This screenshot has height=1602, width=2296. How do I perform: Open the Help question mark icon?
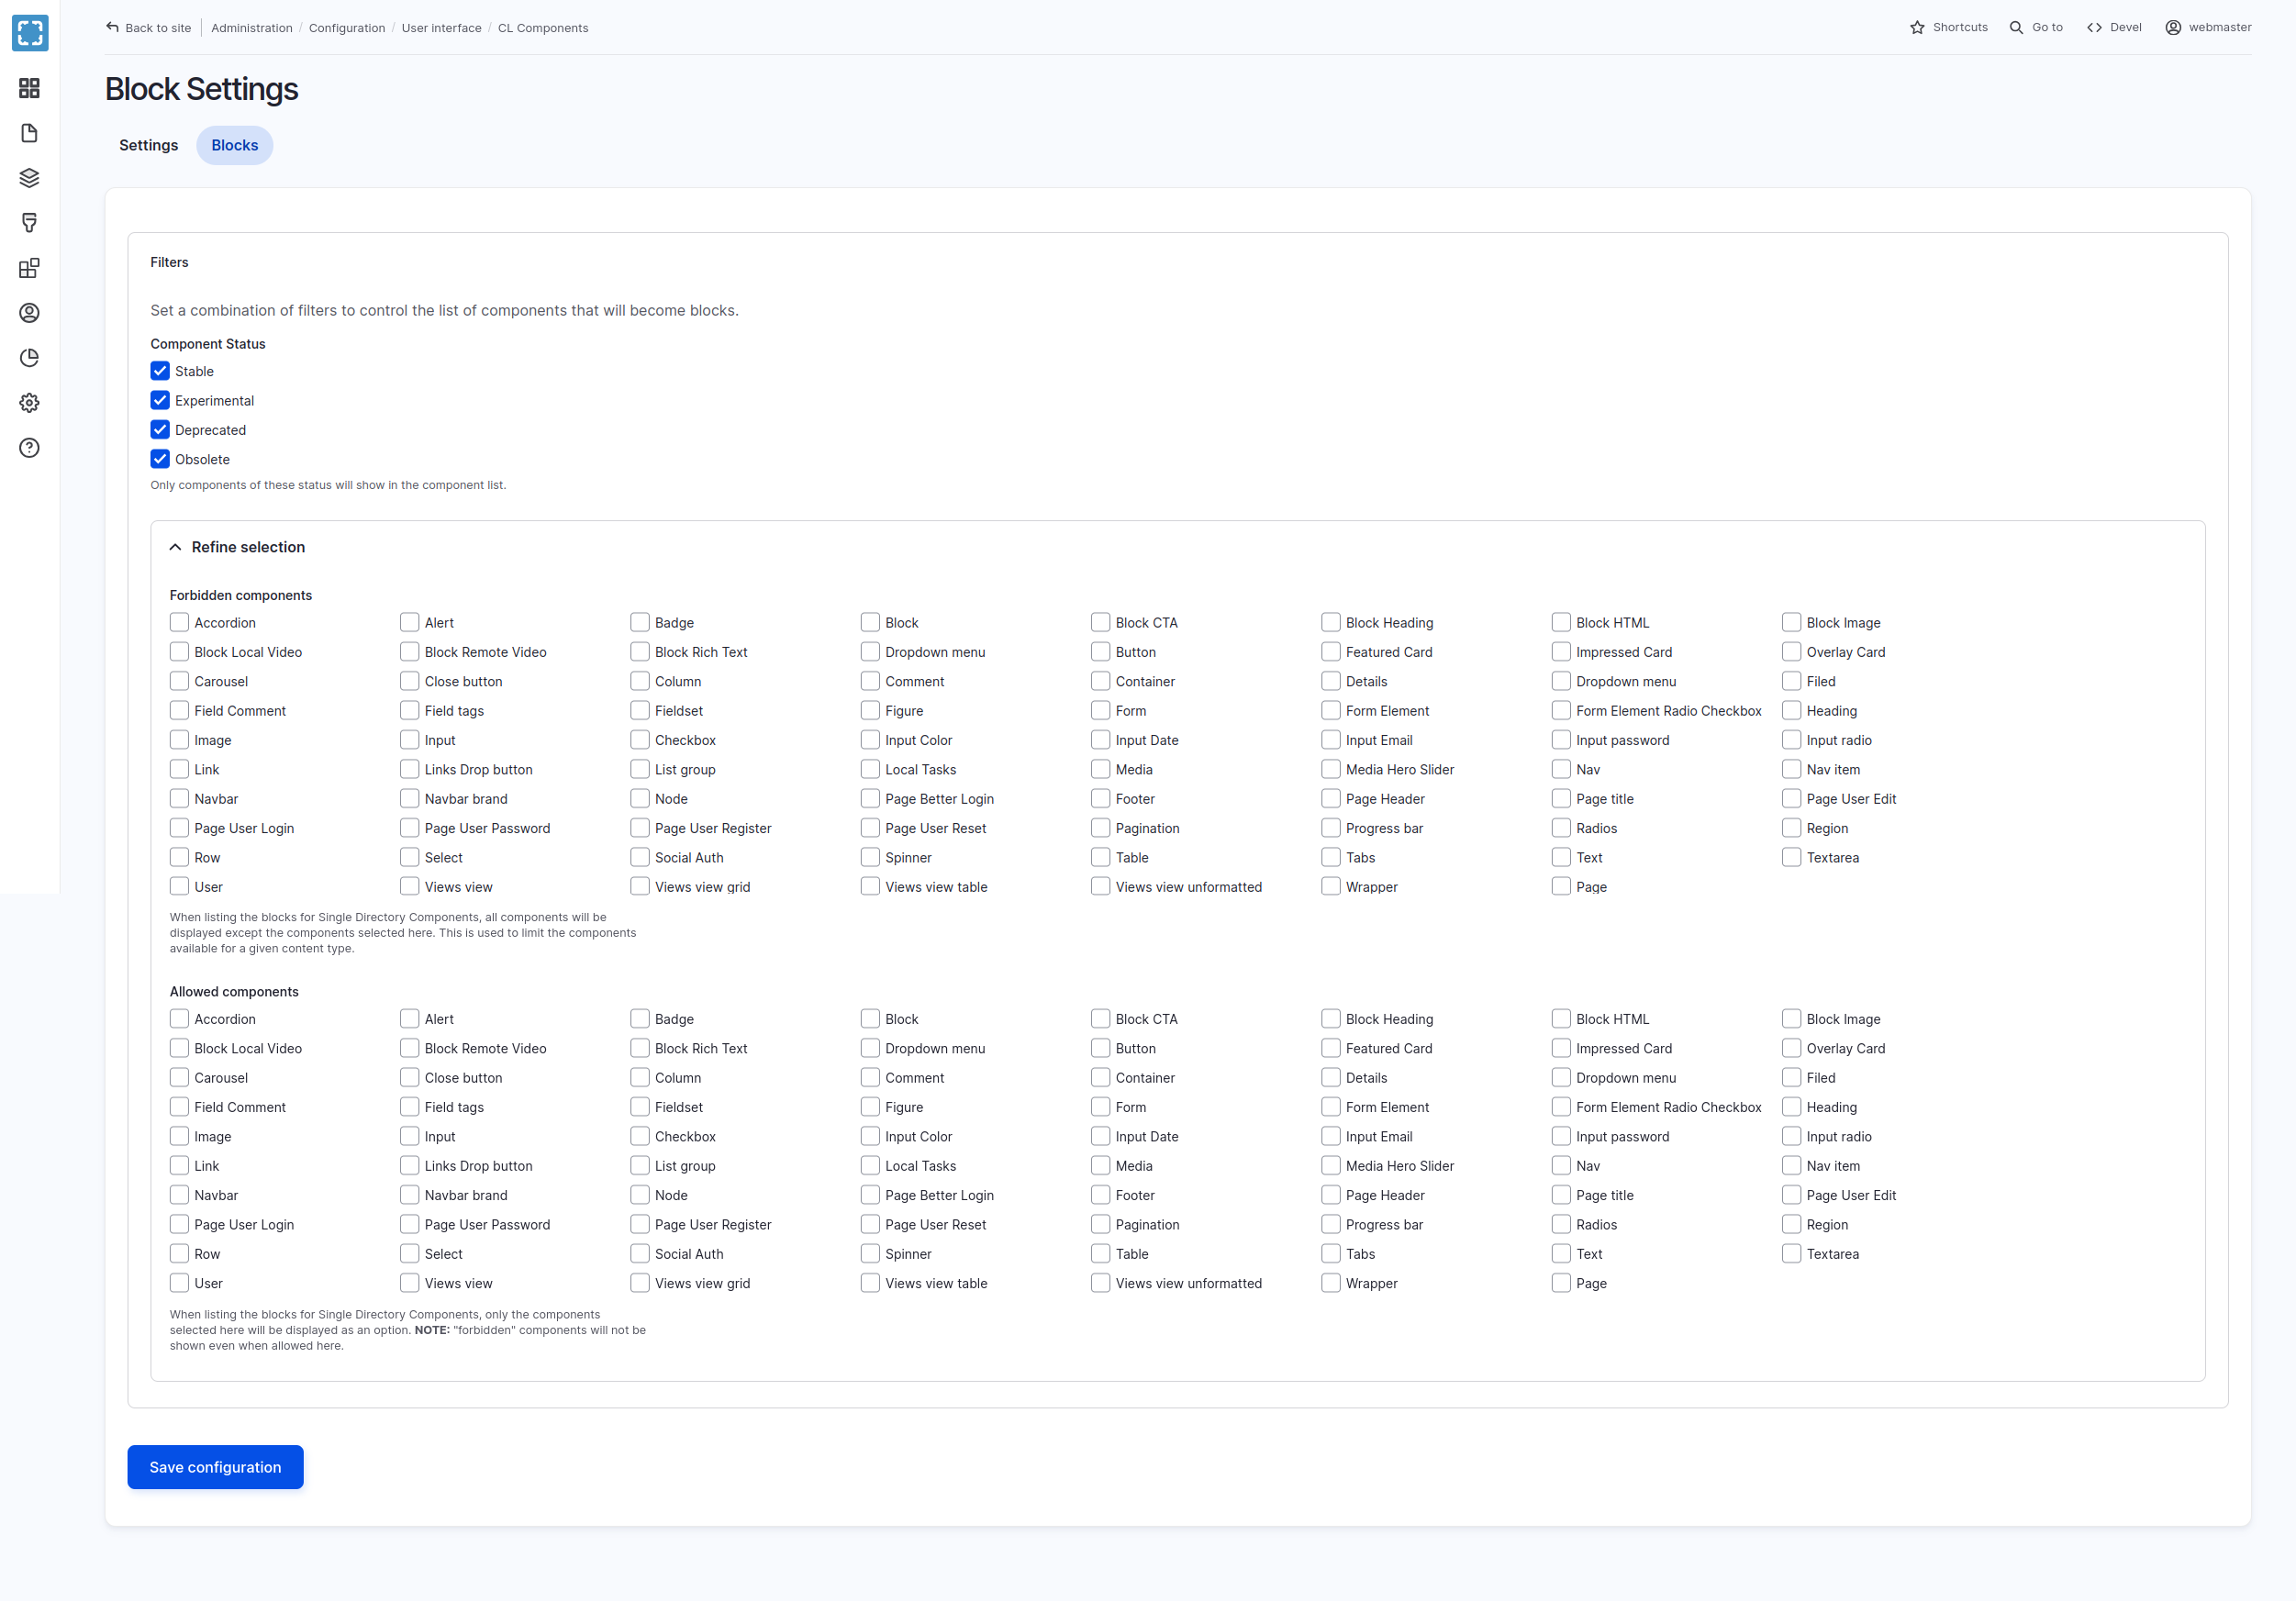29,448
